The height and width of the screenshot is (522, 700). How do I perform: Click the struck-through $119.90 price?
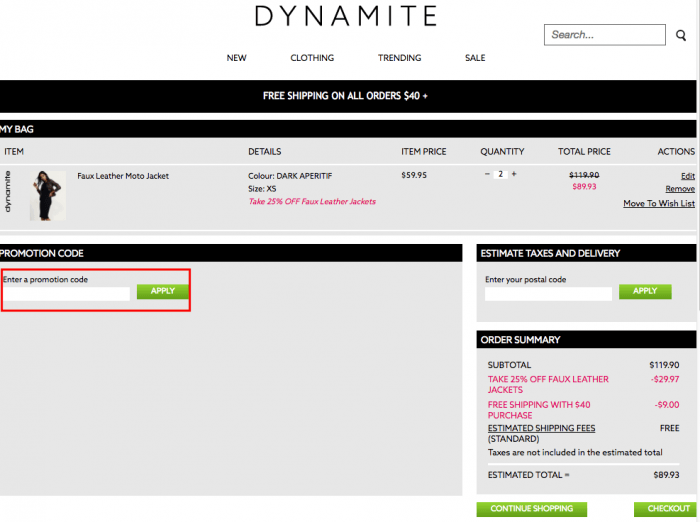[x=584, y=175]
